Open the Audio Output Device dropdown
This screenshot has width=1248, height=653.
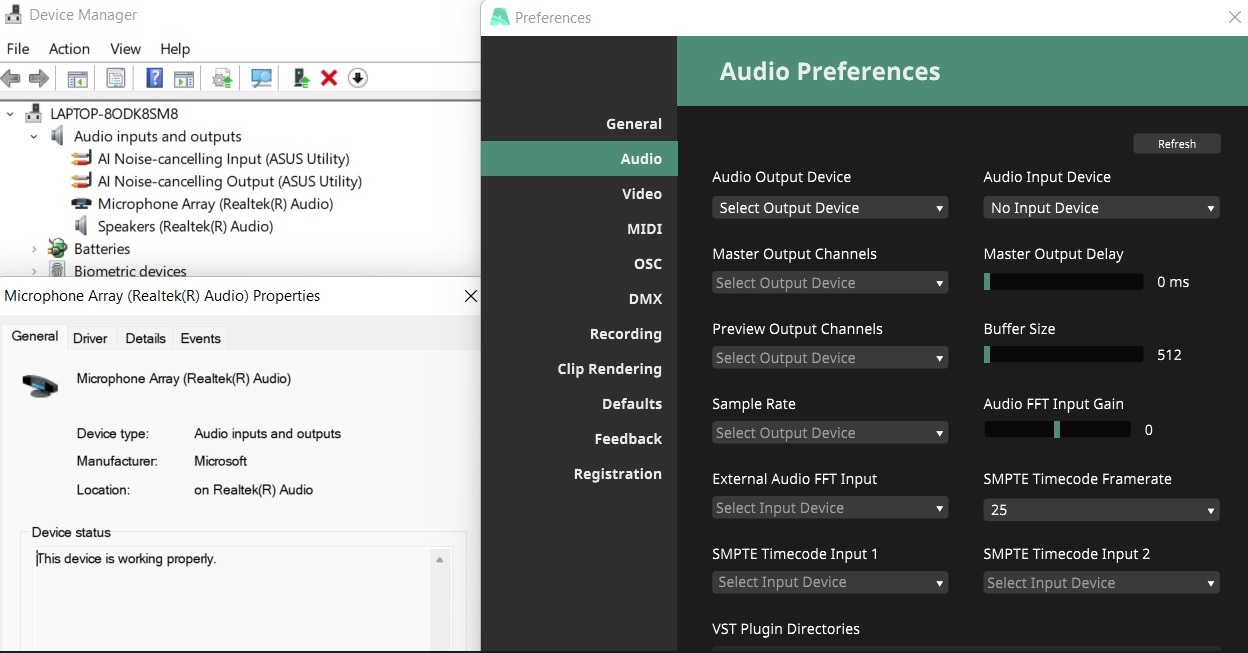(830, 208)
